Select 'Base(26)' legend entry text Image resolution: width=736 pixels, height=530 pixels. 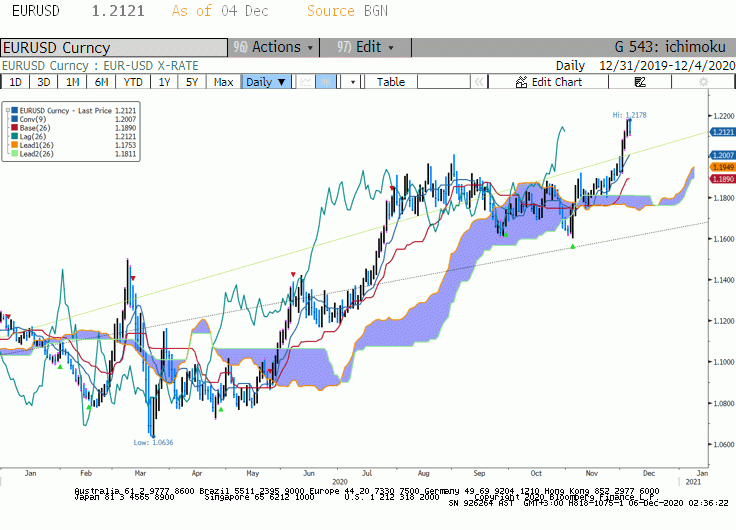pos(35,128)
